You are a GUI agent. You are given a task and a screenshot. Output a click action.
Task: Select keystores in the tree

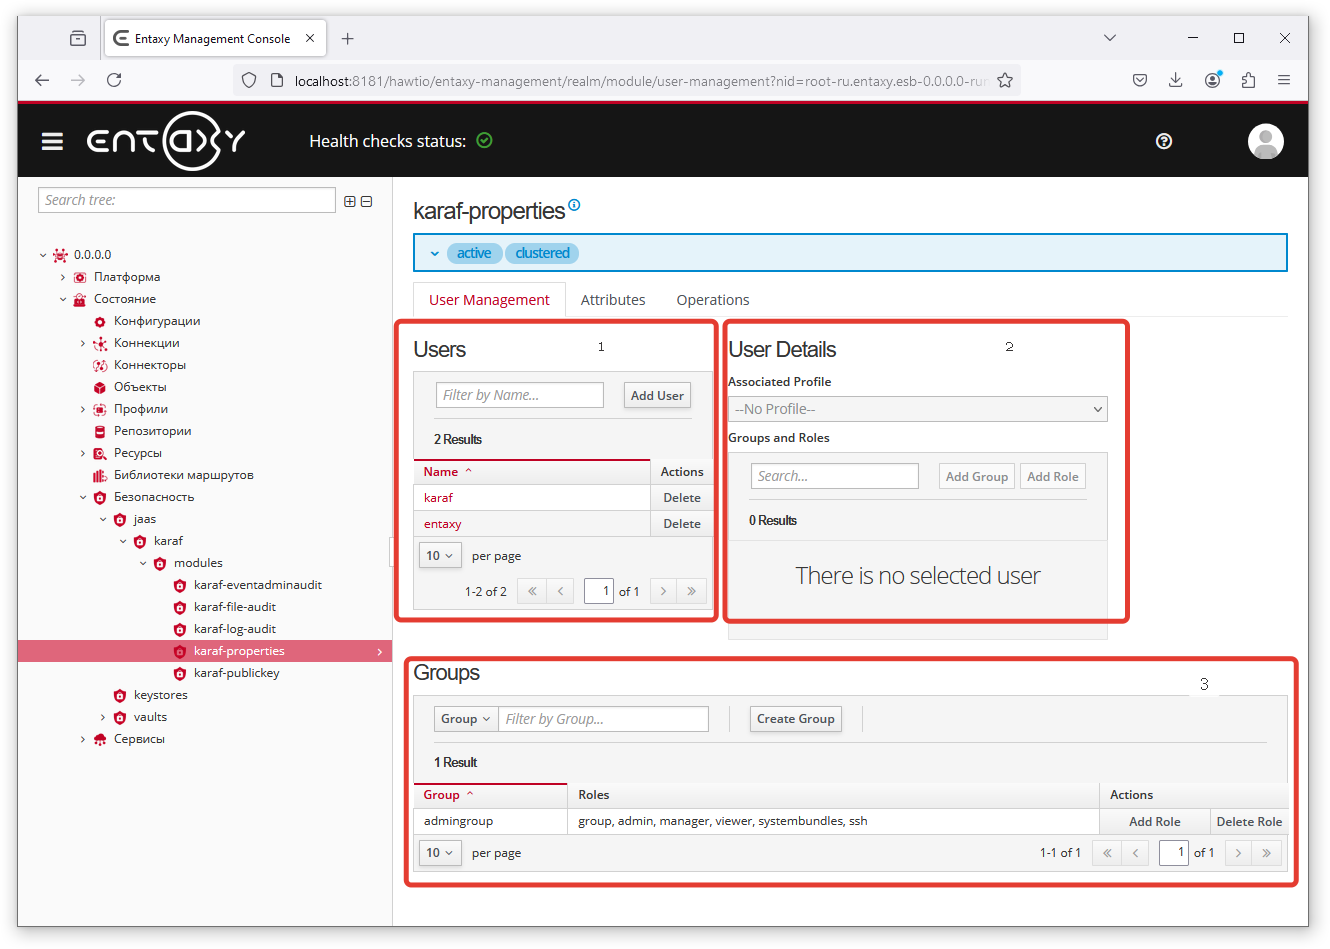pyautogui.click(x=161, y=695)
